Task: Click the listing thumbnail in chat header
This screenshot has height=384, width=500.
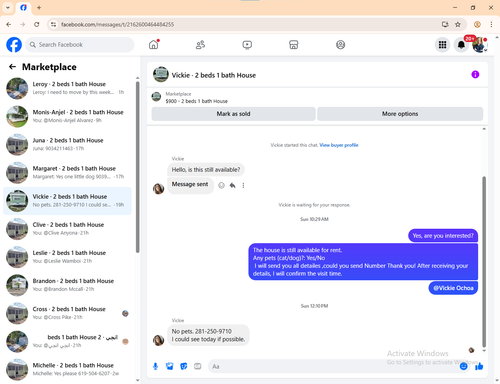Action: point(161,74)
